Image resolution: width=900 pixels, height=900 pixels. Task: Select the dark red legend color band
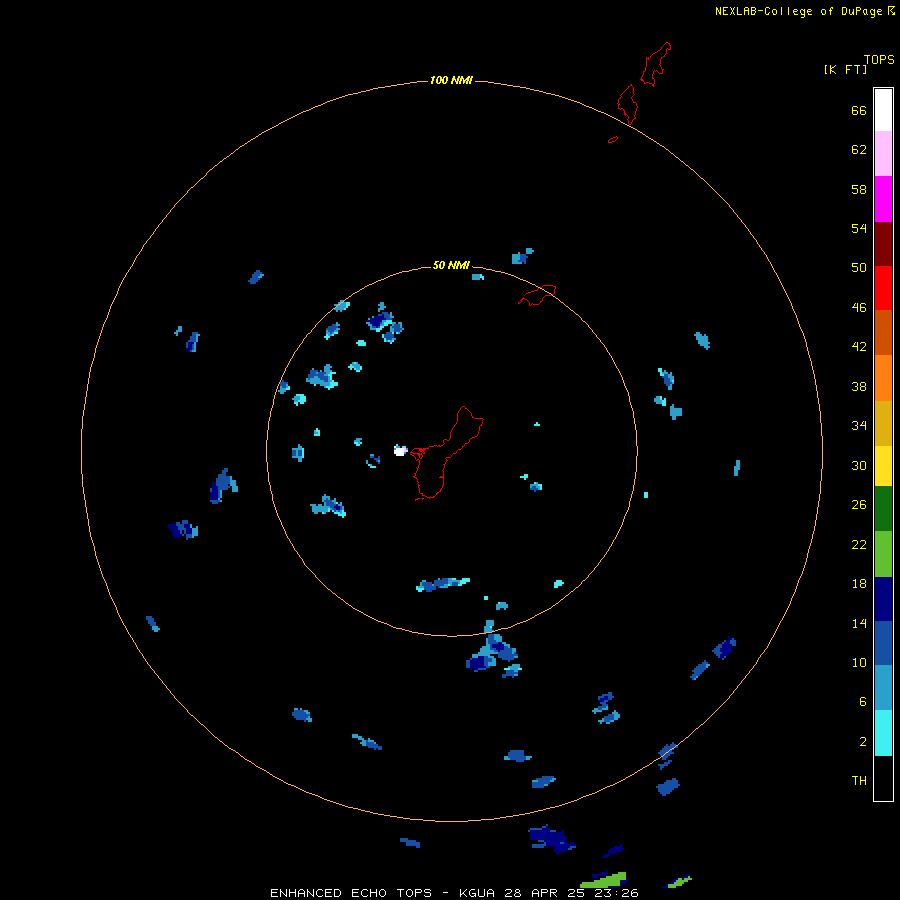pos(883,244)
